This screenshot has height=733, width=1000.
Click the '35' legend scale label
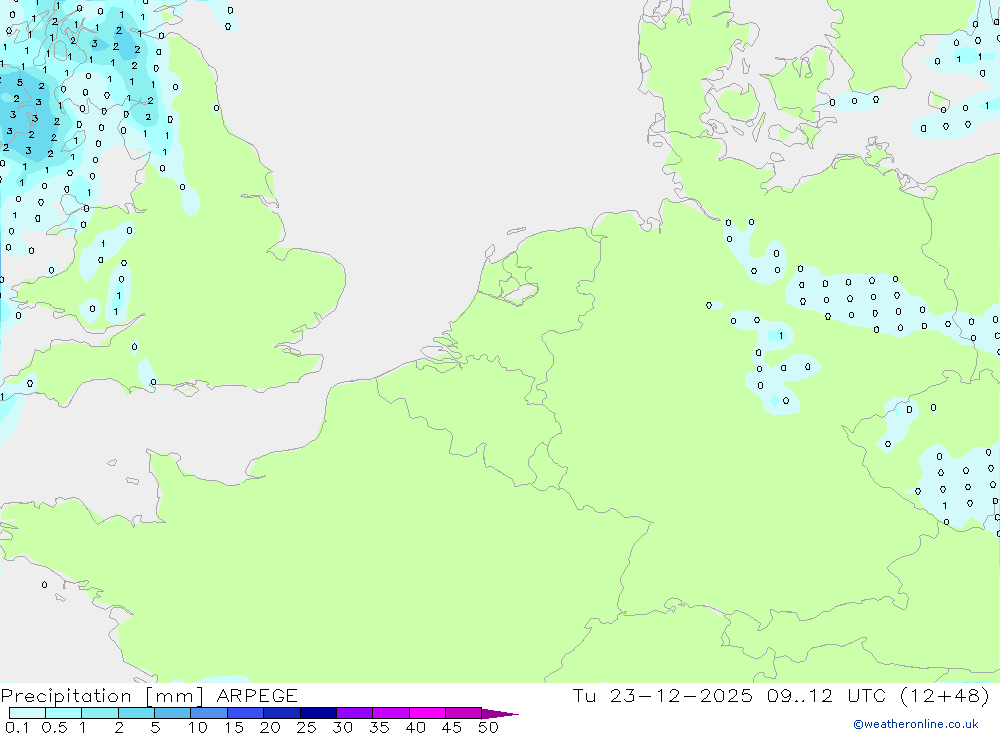pos(379,727)
